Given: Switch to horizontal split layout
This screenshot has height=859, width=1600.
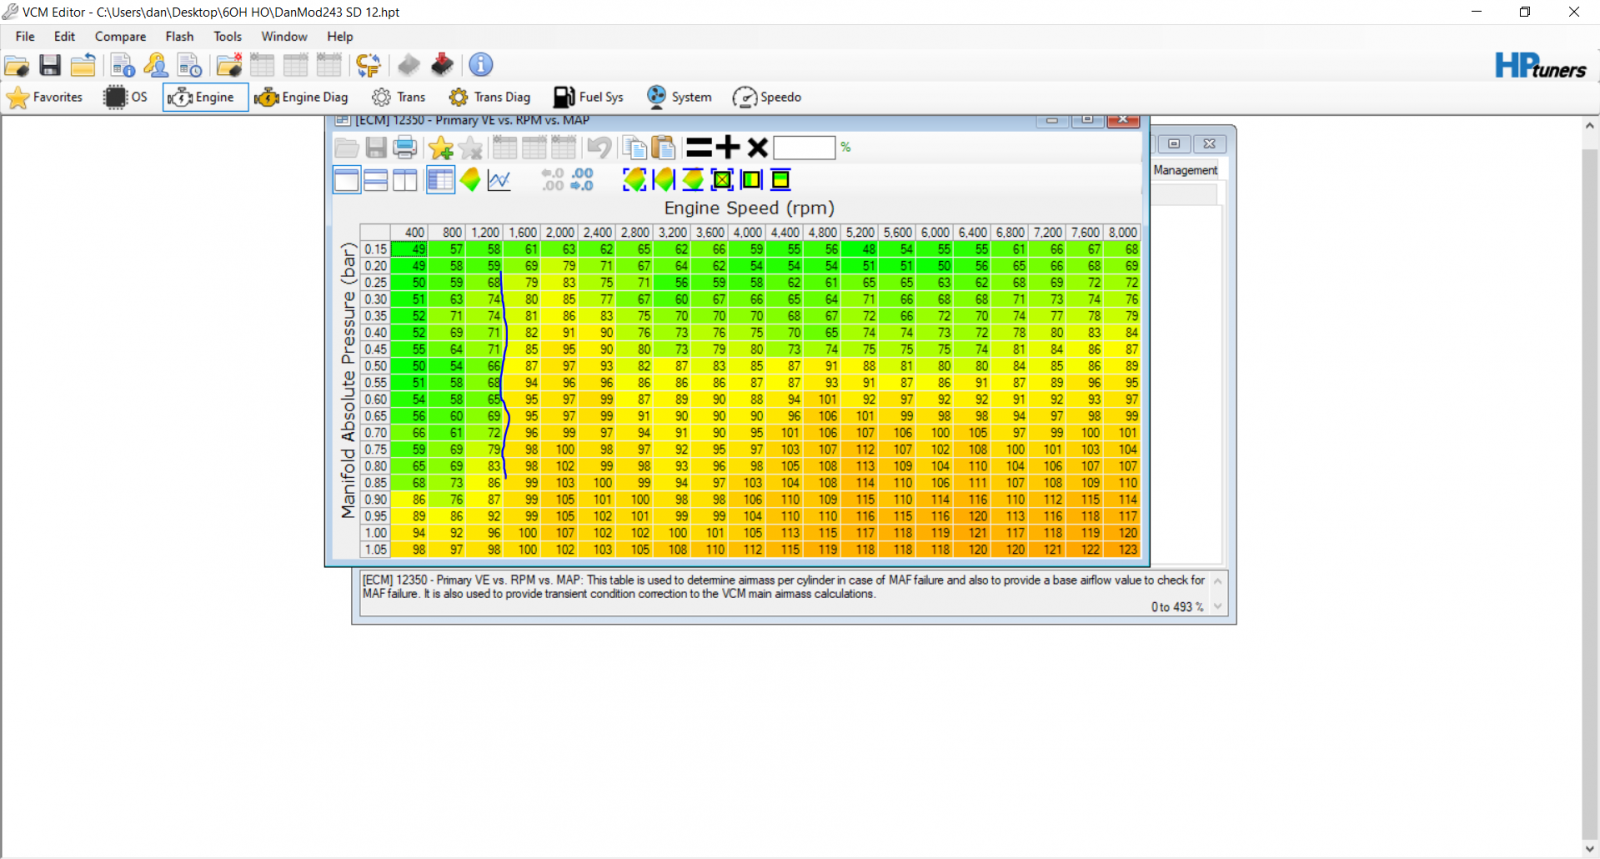Looking at the screenshot, I should pyautogui.click(x=376, y=180).
